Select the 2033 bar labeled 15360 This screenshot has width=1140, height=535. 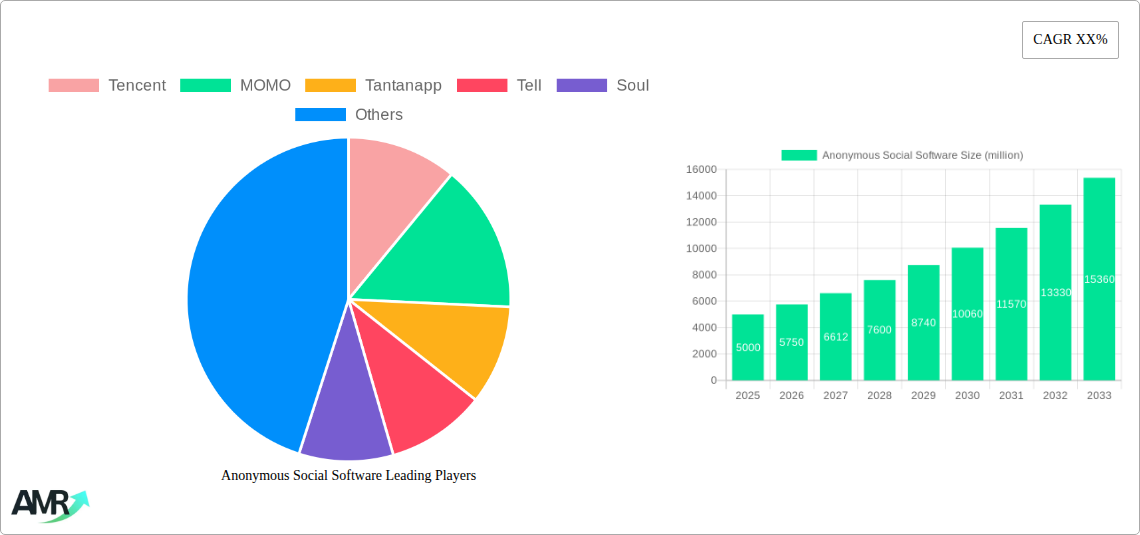[1099, 279]
